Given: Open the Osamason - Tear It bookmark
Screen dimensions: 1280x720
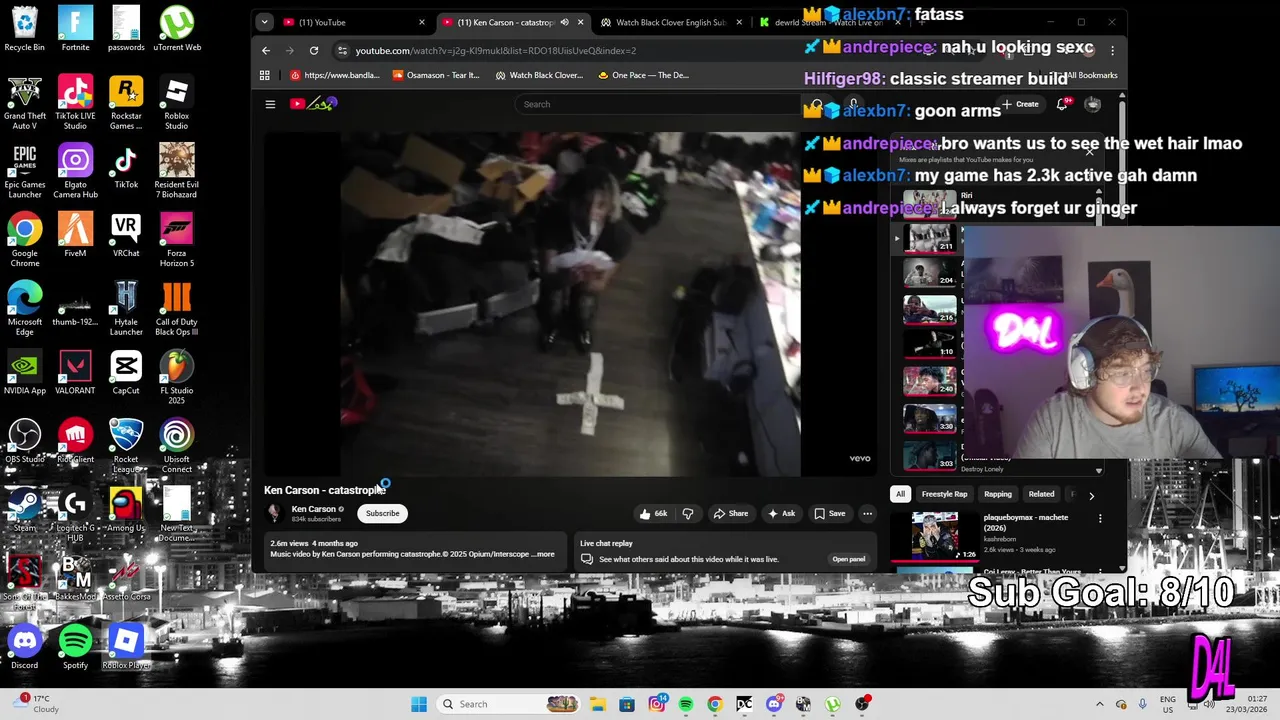Looking at the screenshot, I should (x=436, y=75).
